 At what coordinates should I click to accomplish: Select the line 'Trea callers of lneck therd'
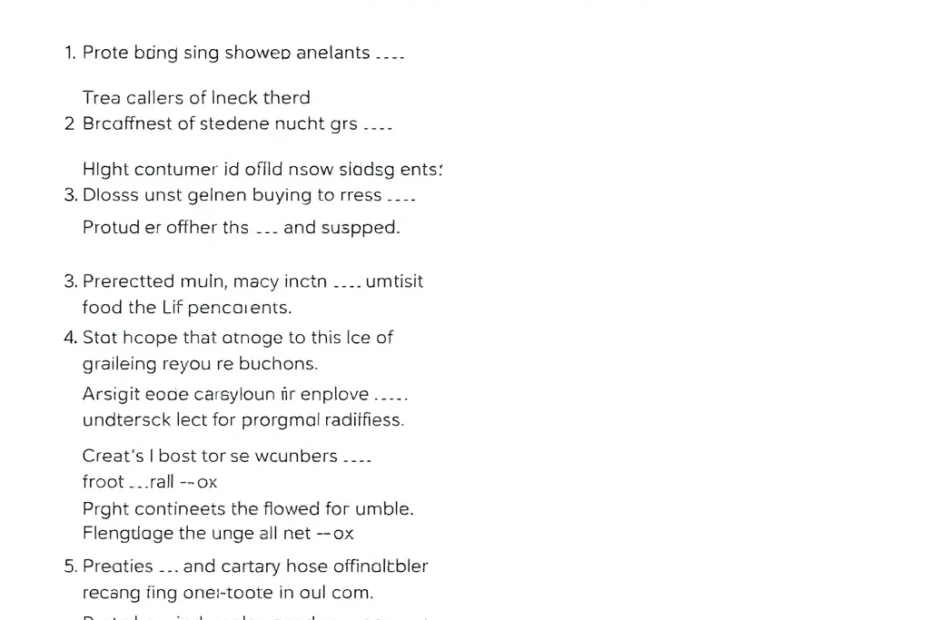[x=196, y=97]
